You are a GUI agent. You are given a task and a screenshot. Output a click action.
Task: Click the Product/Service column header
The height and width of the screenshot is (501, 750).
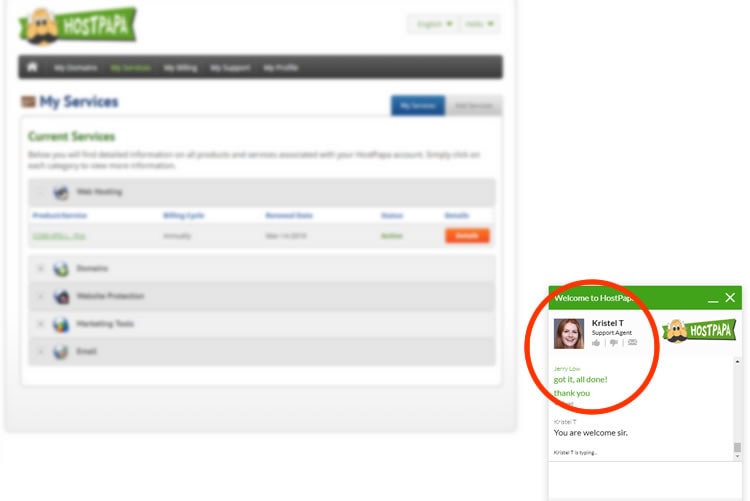point(59,215)
